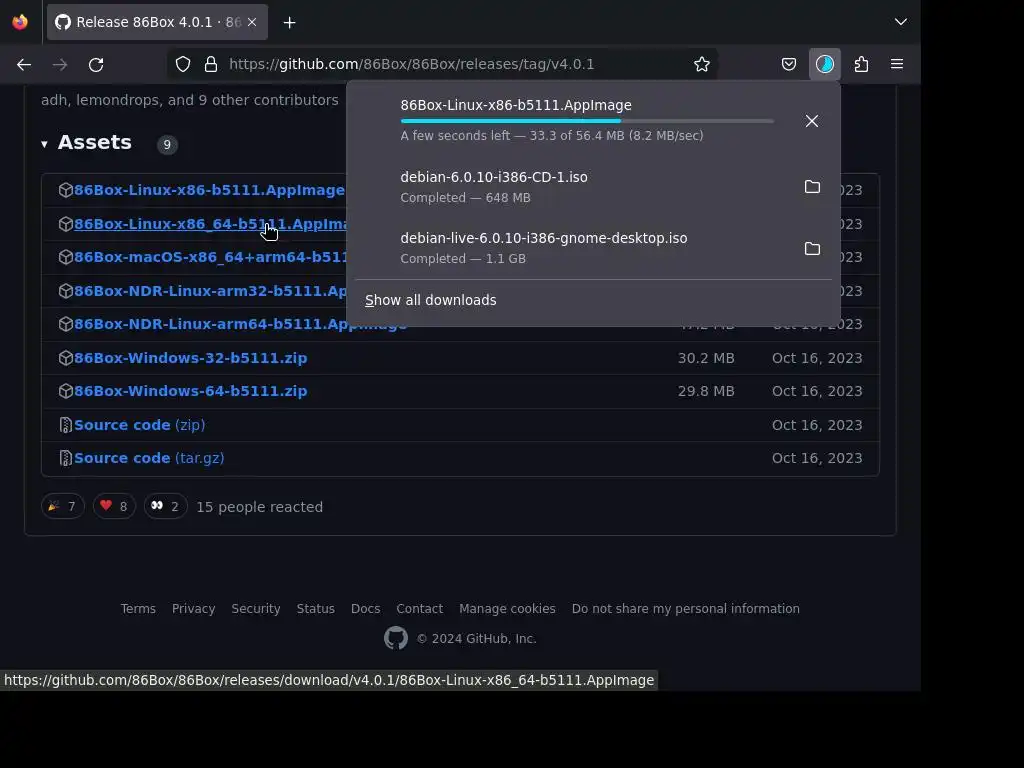Screen dimensions: 1024x768
Task: Download 86Box-Windows-32-b5111.zip
Action: point(191,358)
